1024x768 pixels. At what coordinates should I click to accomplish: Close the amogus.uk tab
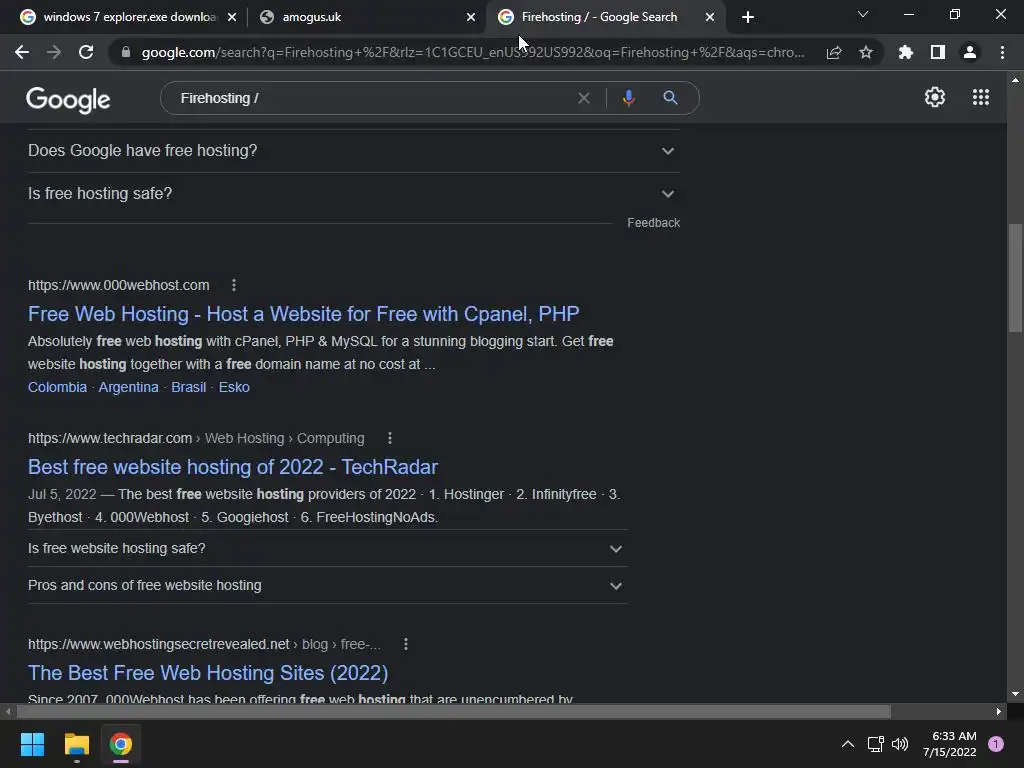471,17
